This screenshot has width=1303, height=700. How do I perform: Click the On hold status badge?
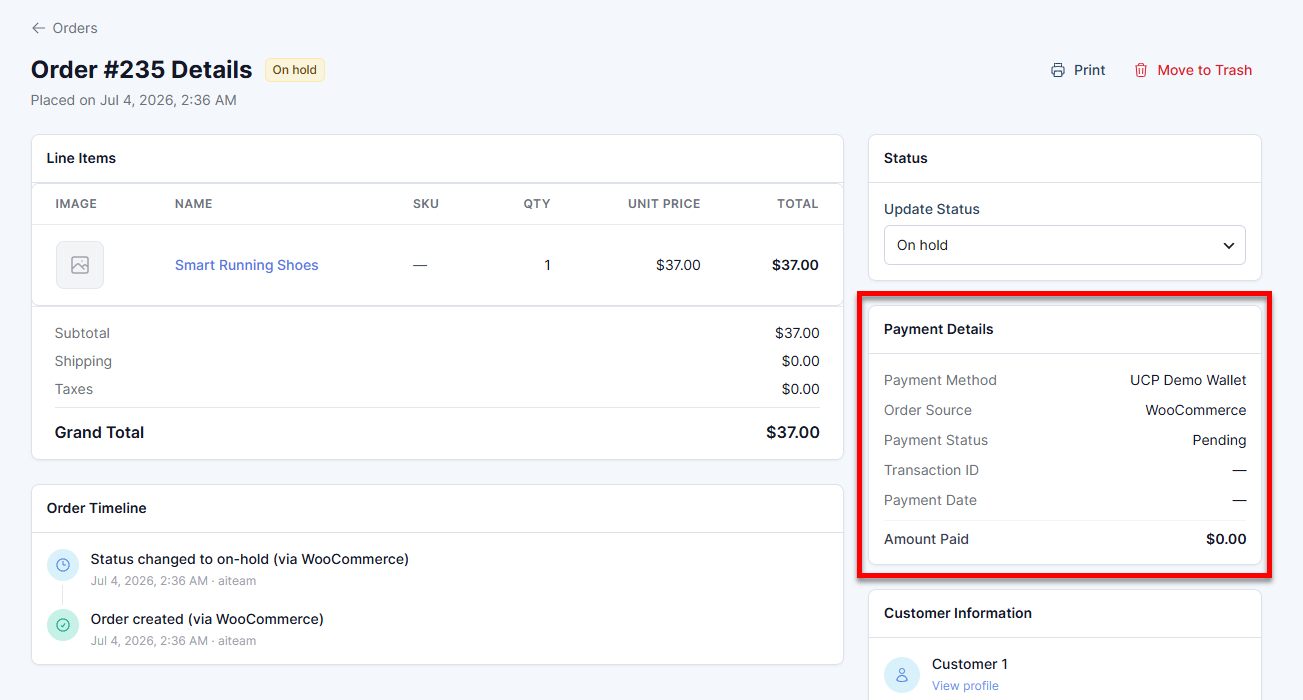[x=295, y=70]
